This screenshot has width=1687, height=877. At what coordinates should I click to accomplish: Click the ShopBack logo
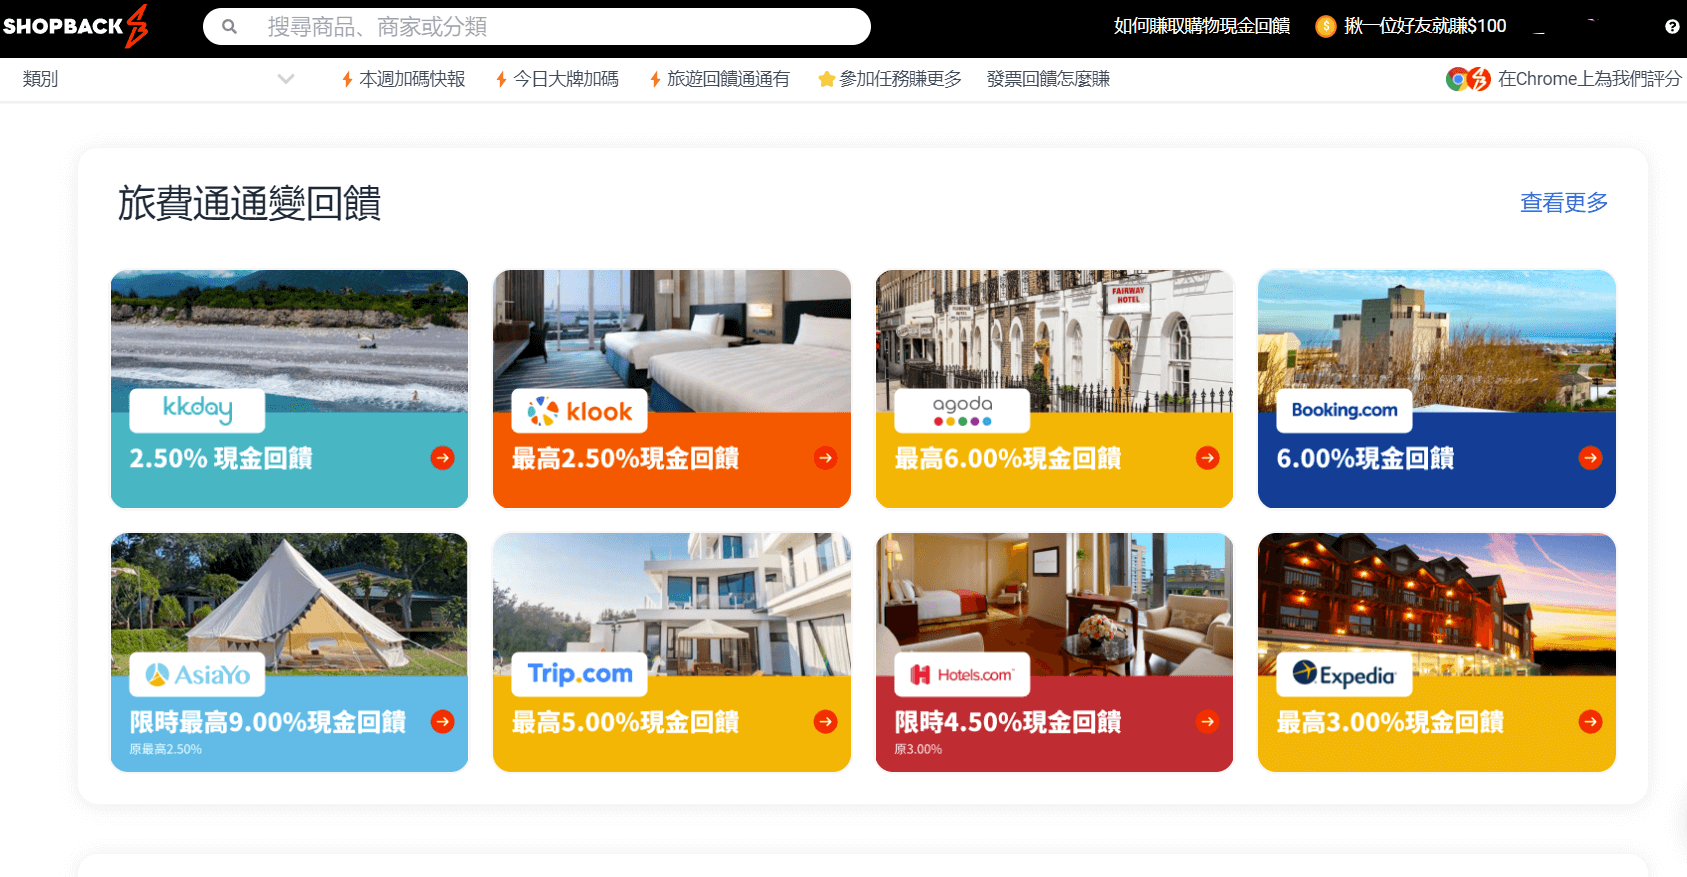click(76, 26)
